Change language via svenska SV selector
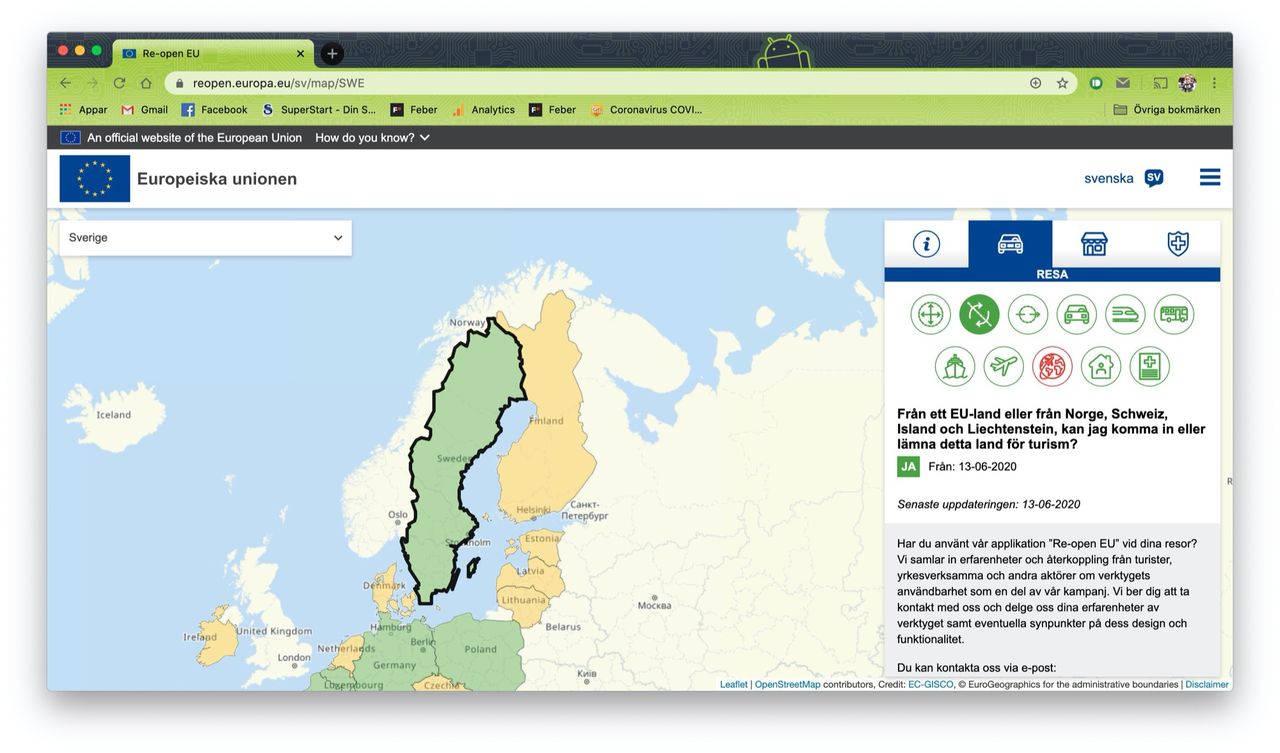The width and height of the screenshot is (1280, 753). pos(1124,178)
